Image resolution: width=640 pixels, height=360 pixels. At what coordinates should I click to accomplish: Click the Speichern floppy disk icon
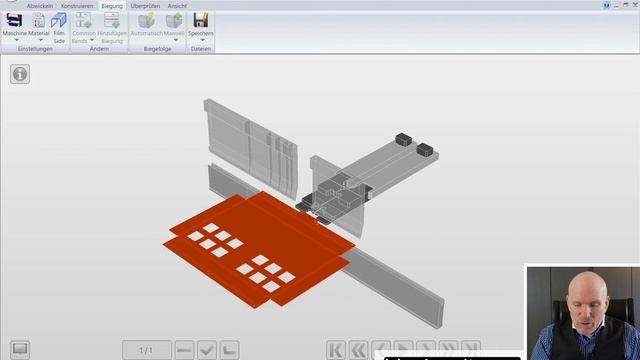tap(200, 20)
